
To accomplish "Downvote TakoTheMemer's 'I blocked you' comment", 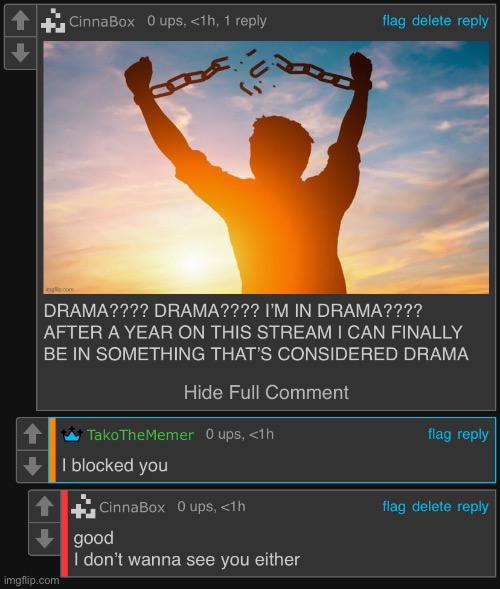I will (32, 466).
